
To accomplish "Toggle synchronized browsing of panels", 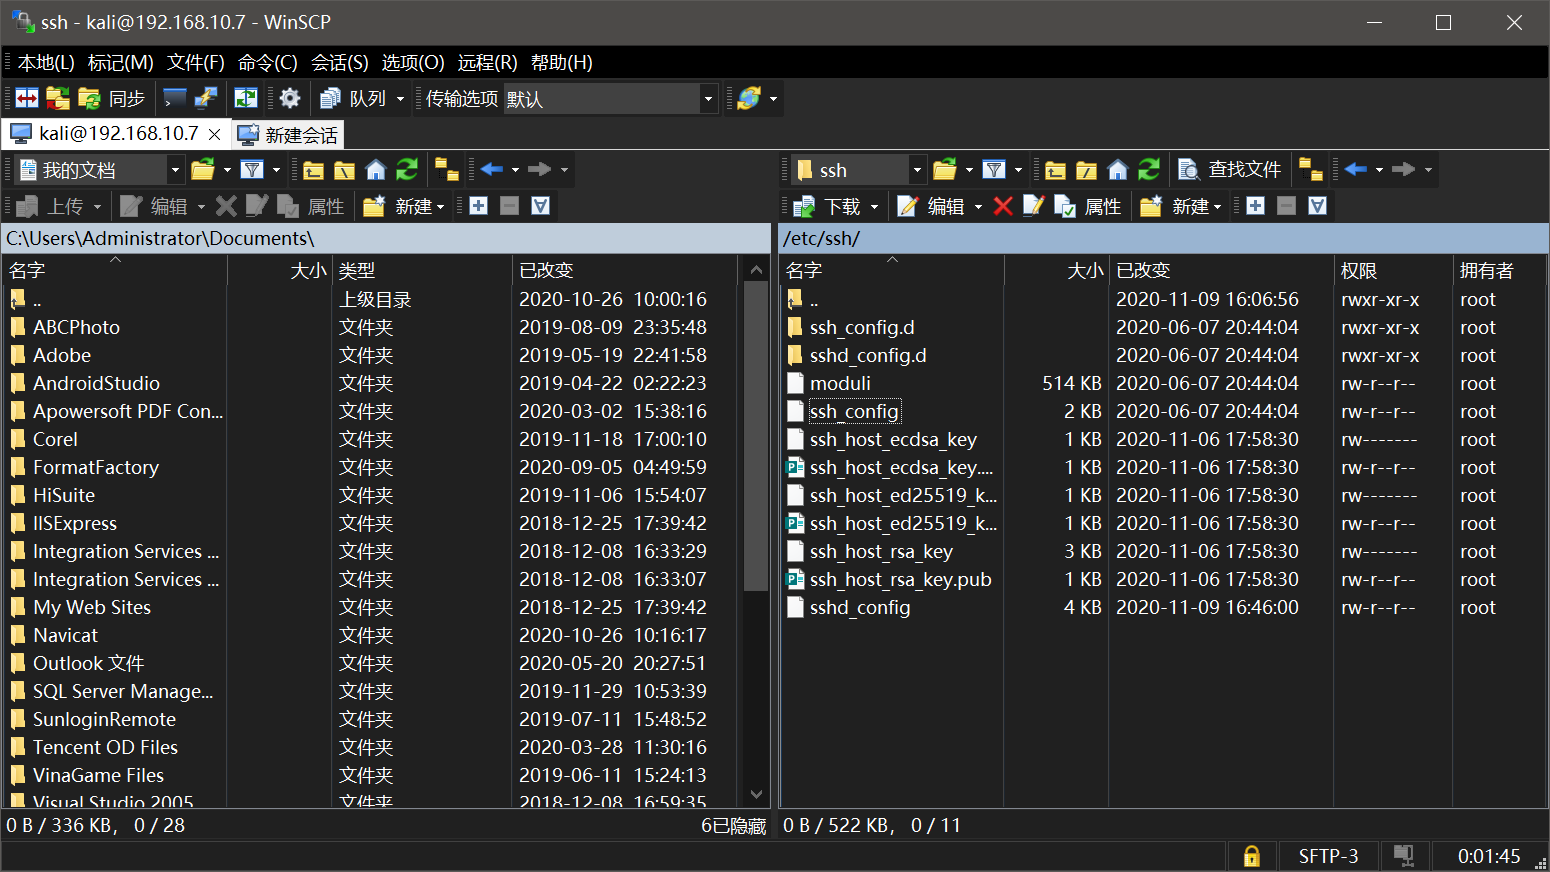I will click(245, 98).
